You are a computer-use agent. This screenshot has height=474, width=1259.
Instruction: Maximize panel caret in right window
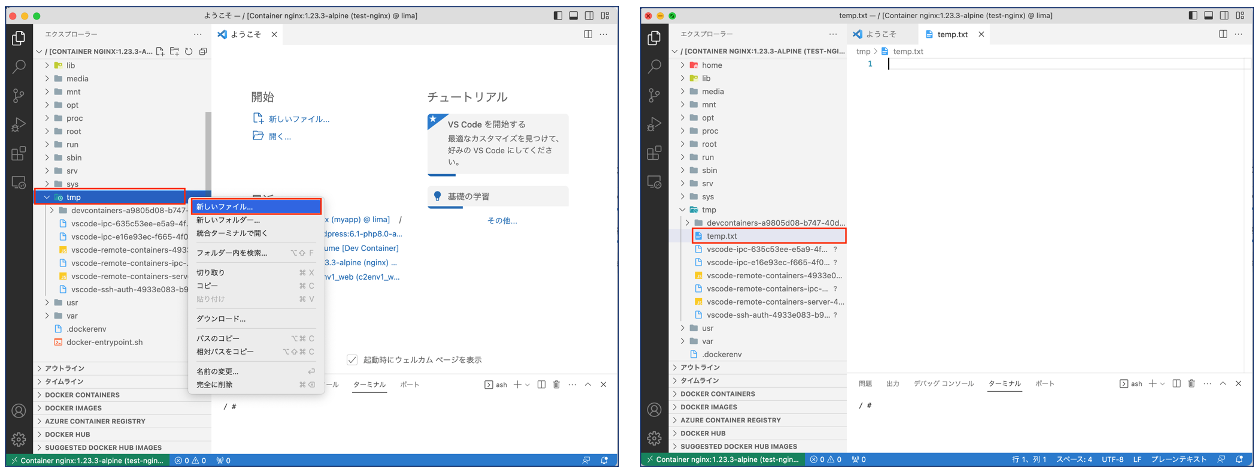click(1225, 383)
